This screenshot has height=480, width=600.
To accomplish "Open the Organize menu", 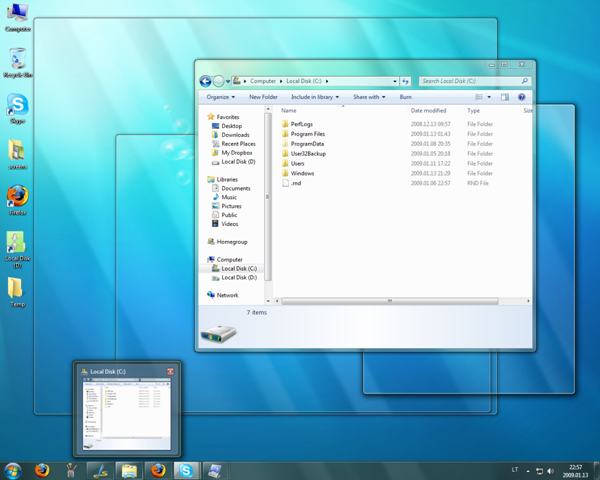I will 221,97.
